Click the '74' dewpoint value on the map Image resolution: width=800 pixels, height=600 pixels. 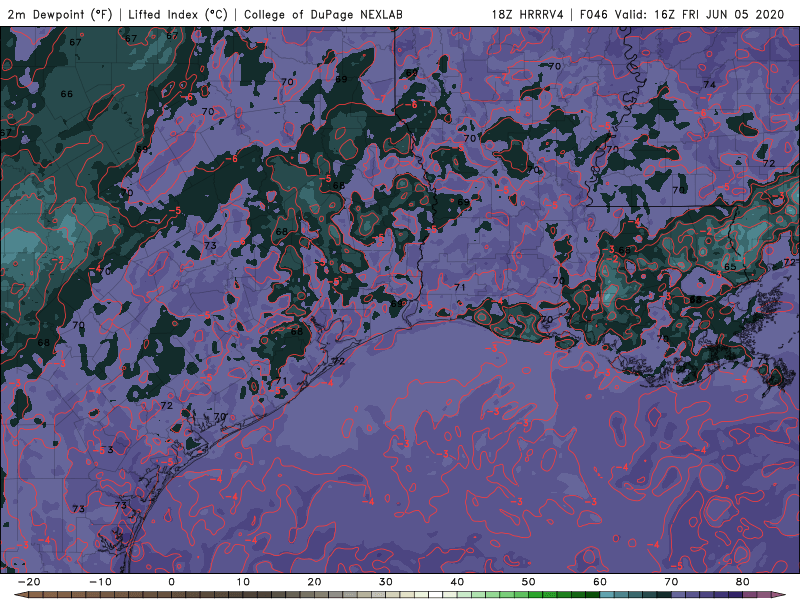(709, 85)
